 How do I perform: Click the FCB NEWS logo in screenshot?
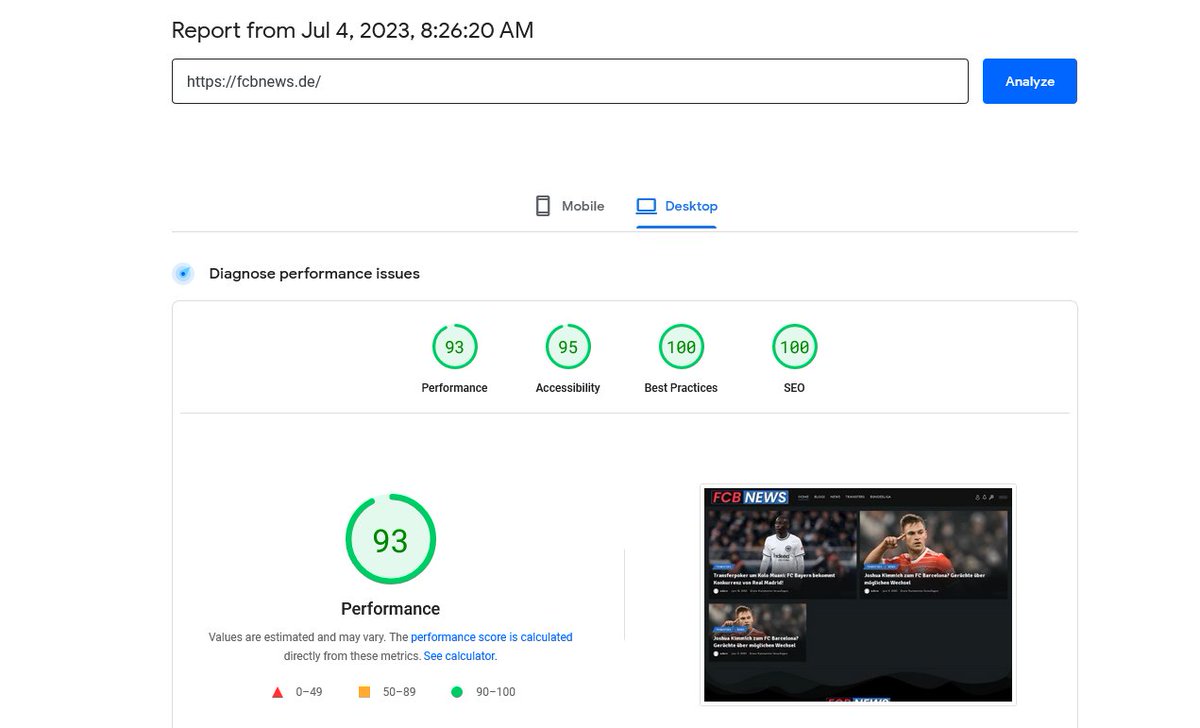pyautogui.click(x=750, y=497)
